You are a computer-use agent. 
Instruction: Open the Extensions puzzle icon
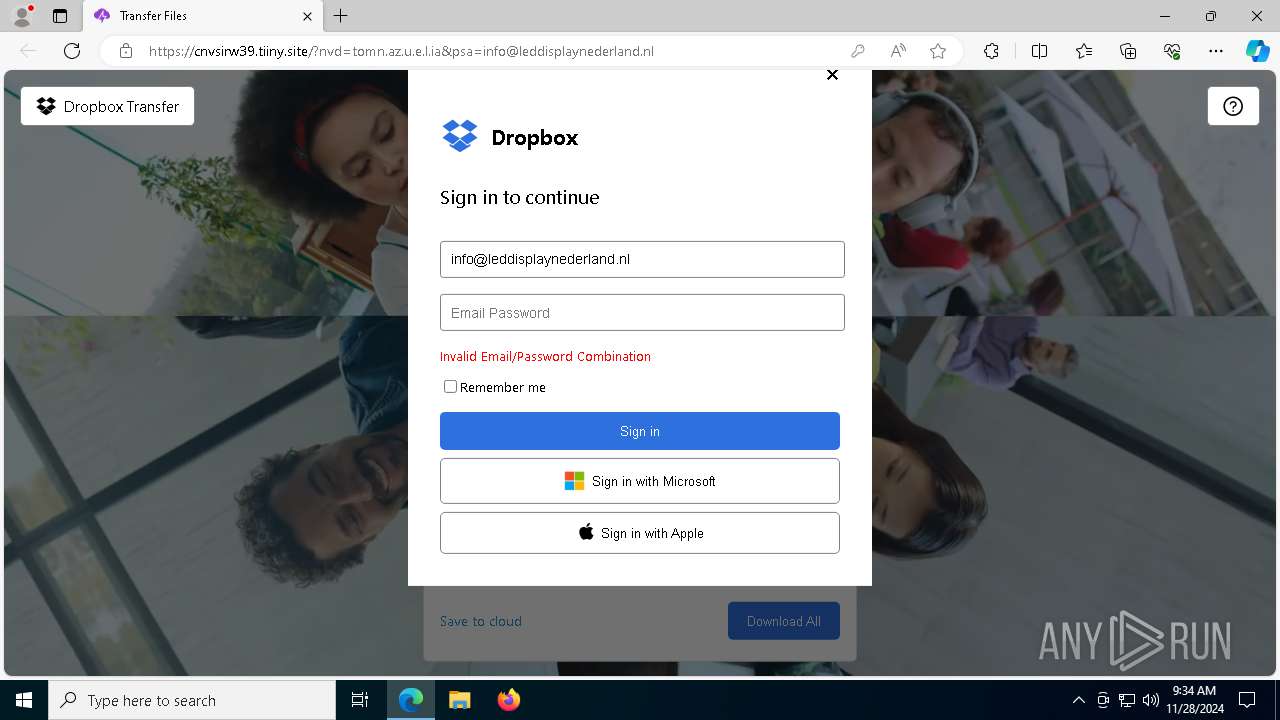[x=991, y=51]
